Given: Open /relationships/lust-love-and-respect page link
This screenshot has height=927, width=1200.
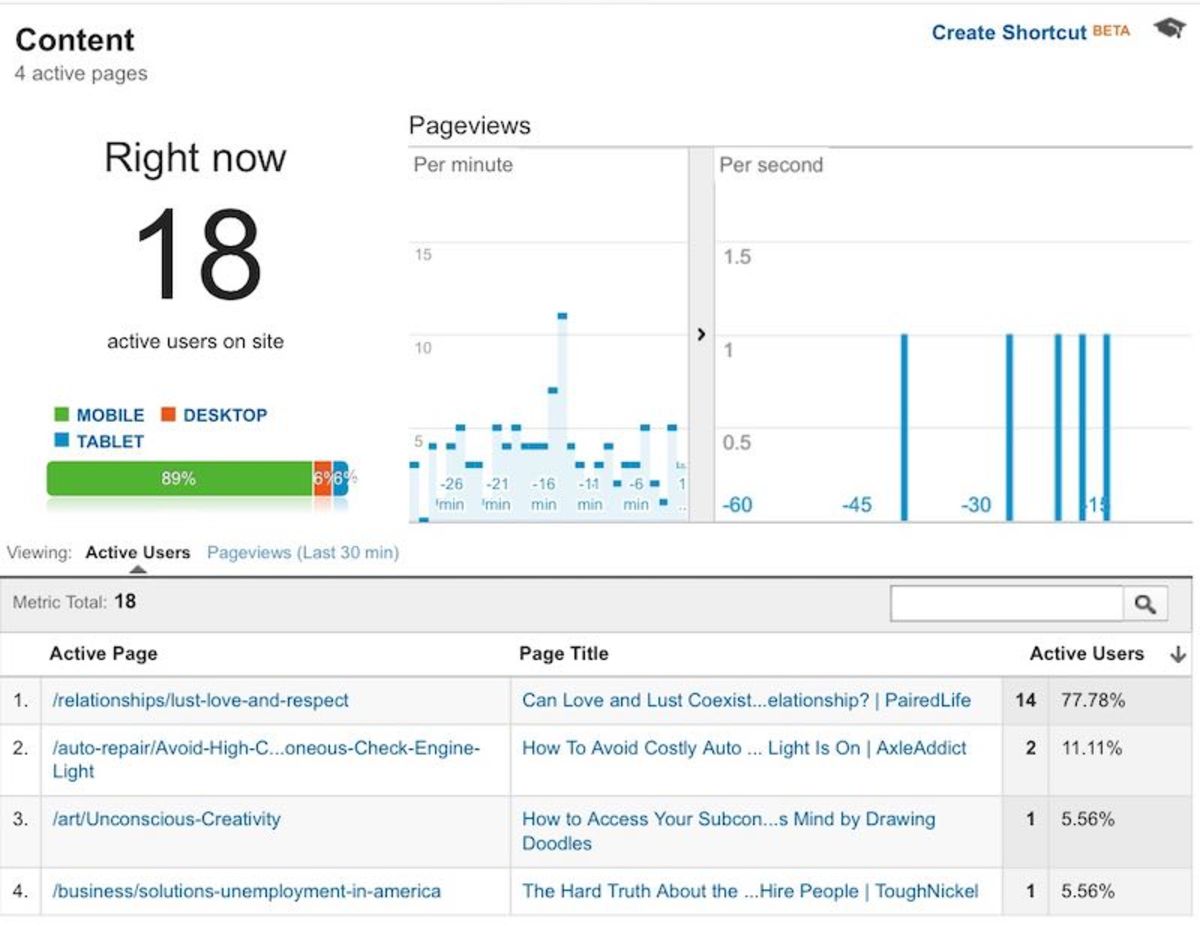Looking at the screenshot, I should point(201,700).
